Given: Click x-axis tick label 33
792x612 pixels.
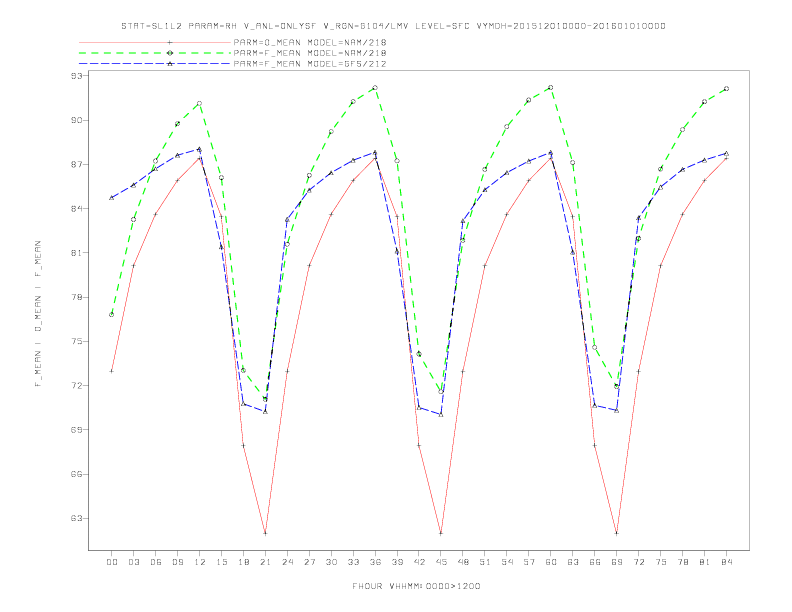Looking at the screenshot, I should coord(353,562).
